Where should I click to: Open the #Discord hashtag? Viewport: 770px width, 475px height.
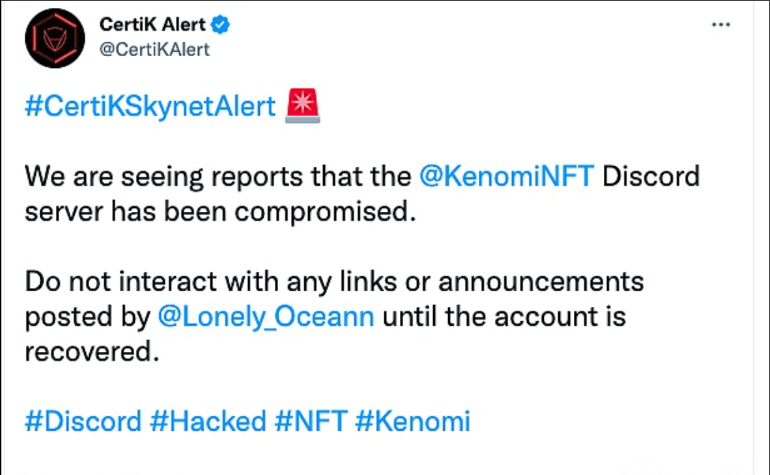[x=83, y=421]
